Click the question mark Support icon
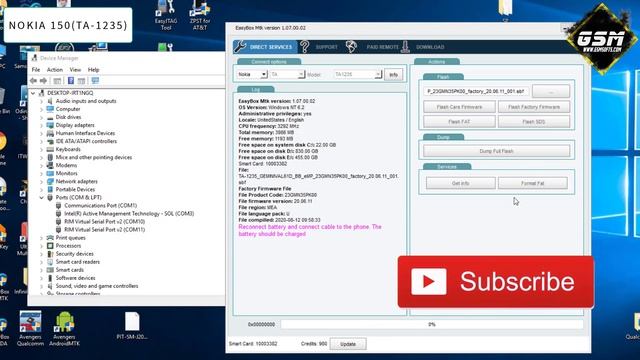 pyautogui.click(x=304, y=47)
